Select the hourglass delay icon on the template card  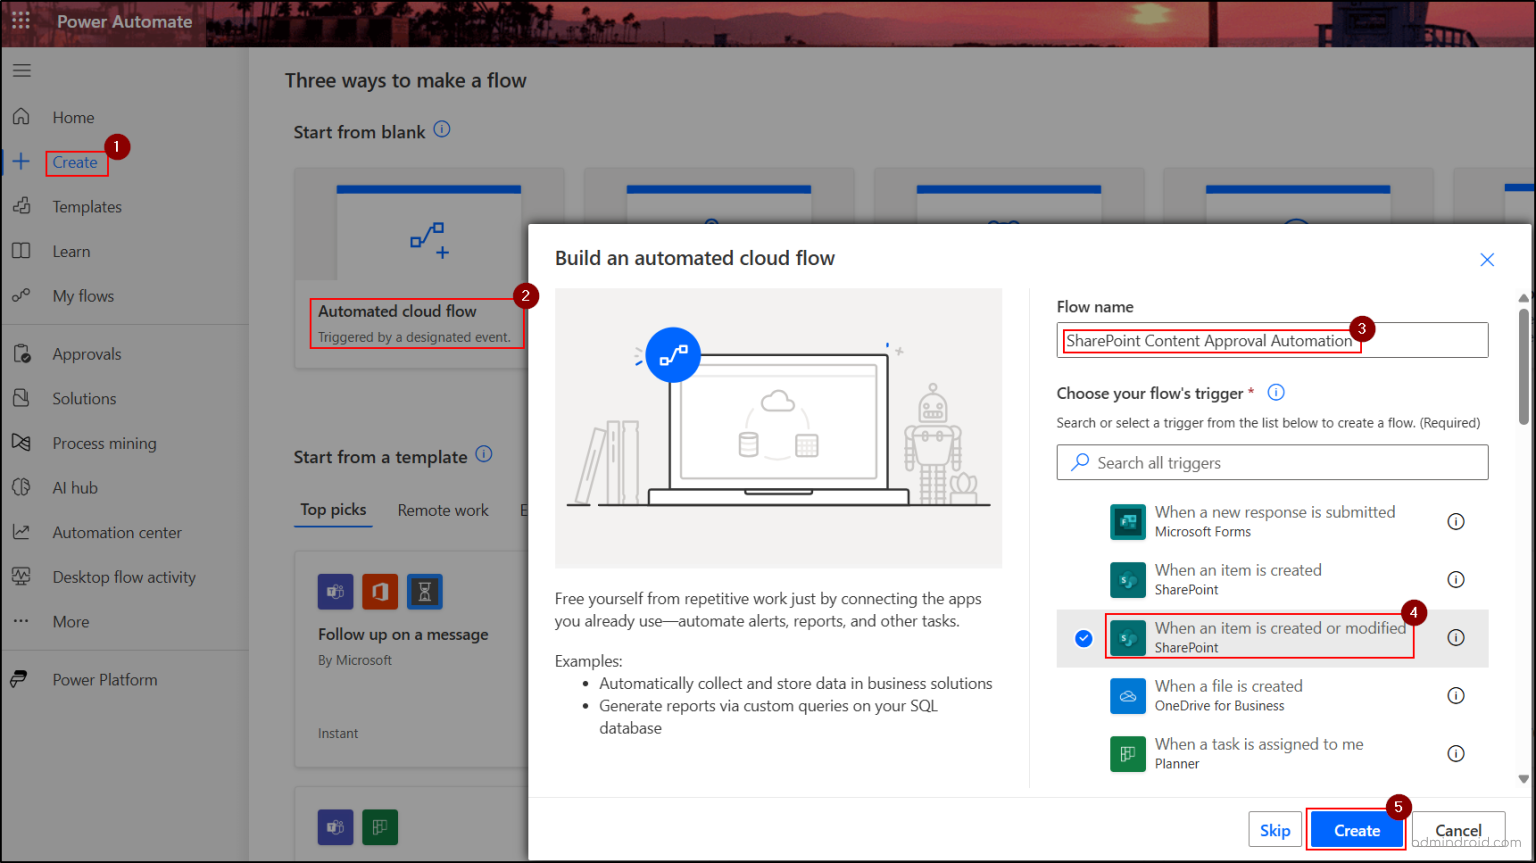(424, 591)
